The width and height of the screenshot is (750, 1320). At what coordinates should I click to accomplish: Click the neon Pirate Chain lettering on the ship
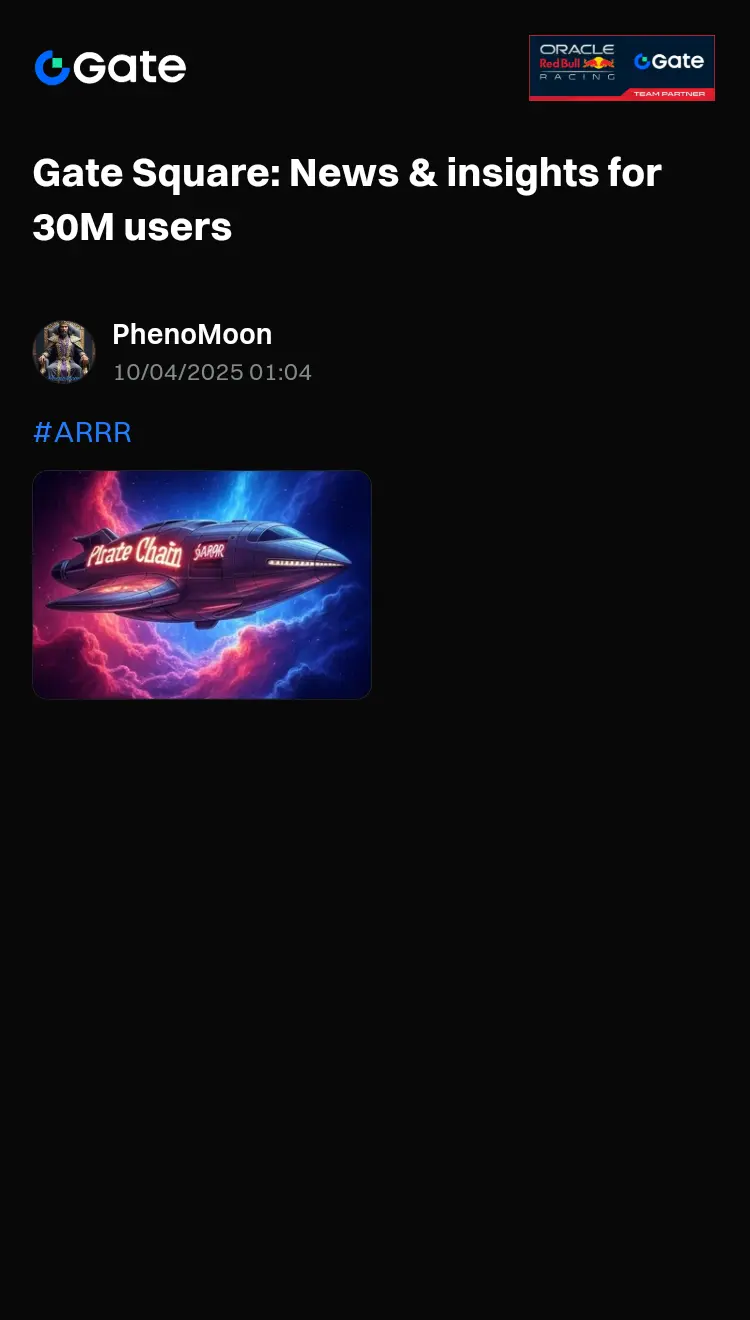134,551
